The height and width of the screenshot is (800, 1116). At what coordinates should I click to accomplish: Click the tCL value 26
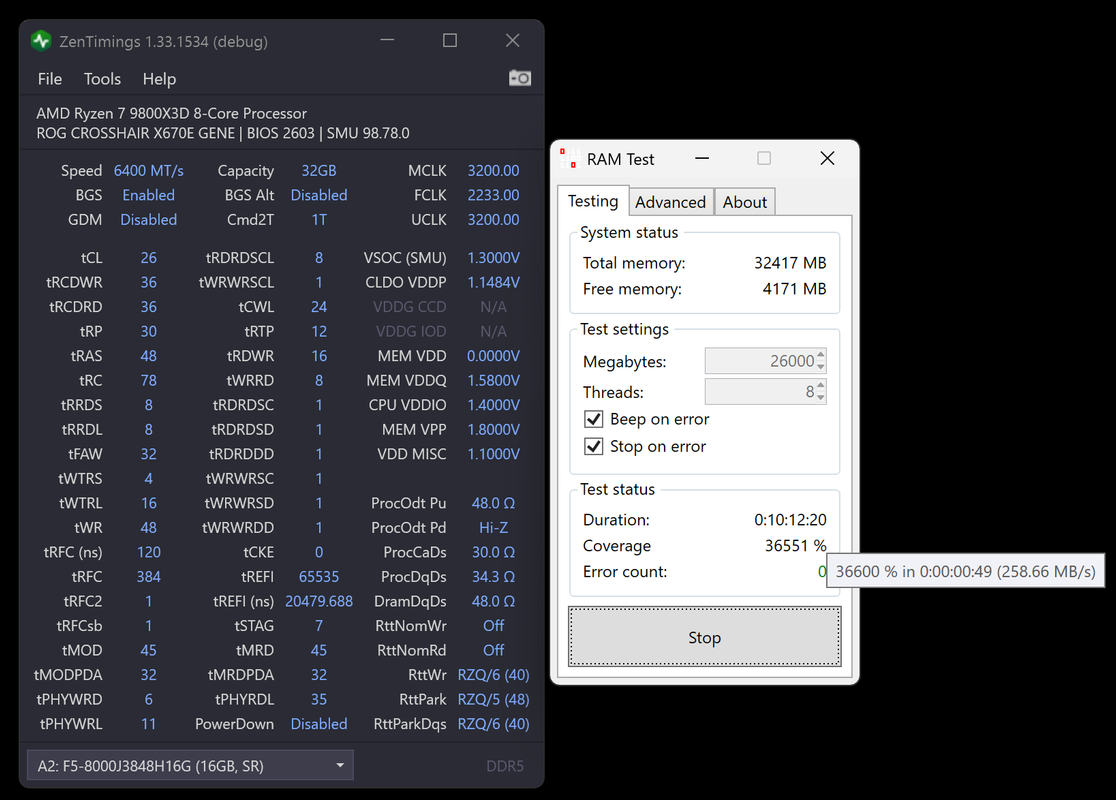click(x=149, y=258)
